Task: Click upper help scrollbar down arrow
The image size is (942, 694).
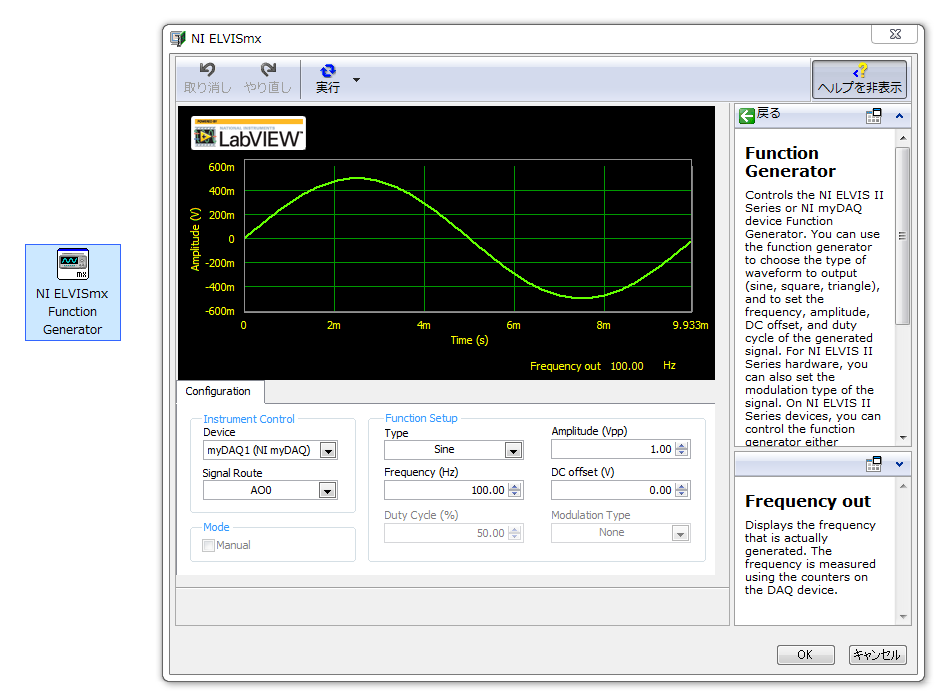Action: [903, 437]
